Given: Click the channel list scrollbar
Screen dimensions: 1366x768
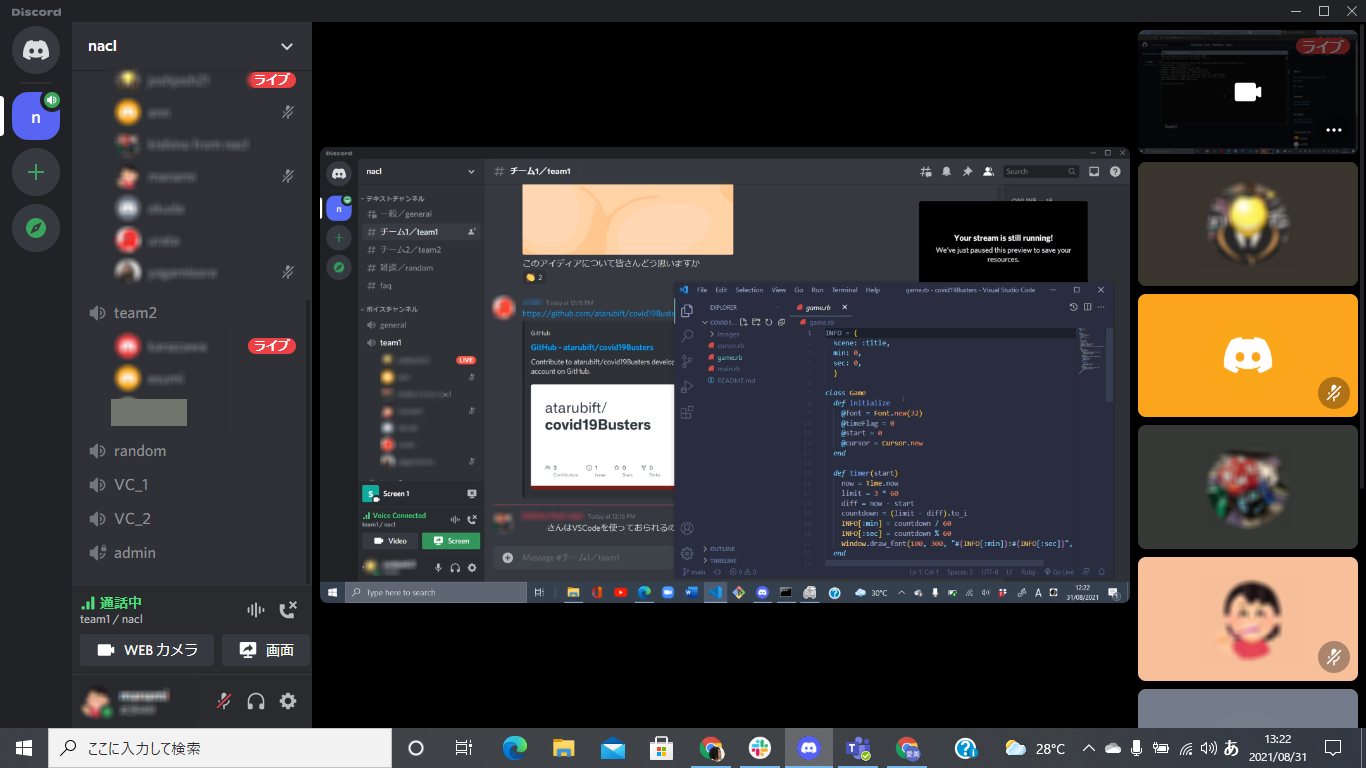Looking at the screenshot, I should tap(307, 400).
